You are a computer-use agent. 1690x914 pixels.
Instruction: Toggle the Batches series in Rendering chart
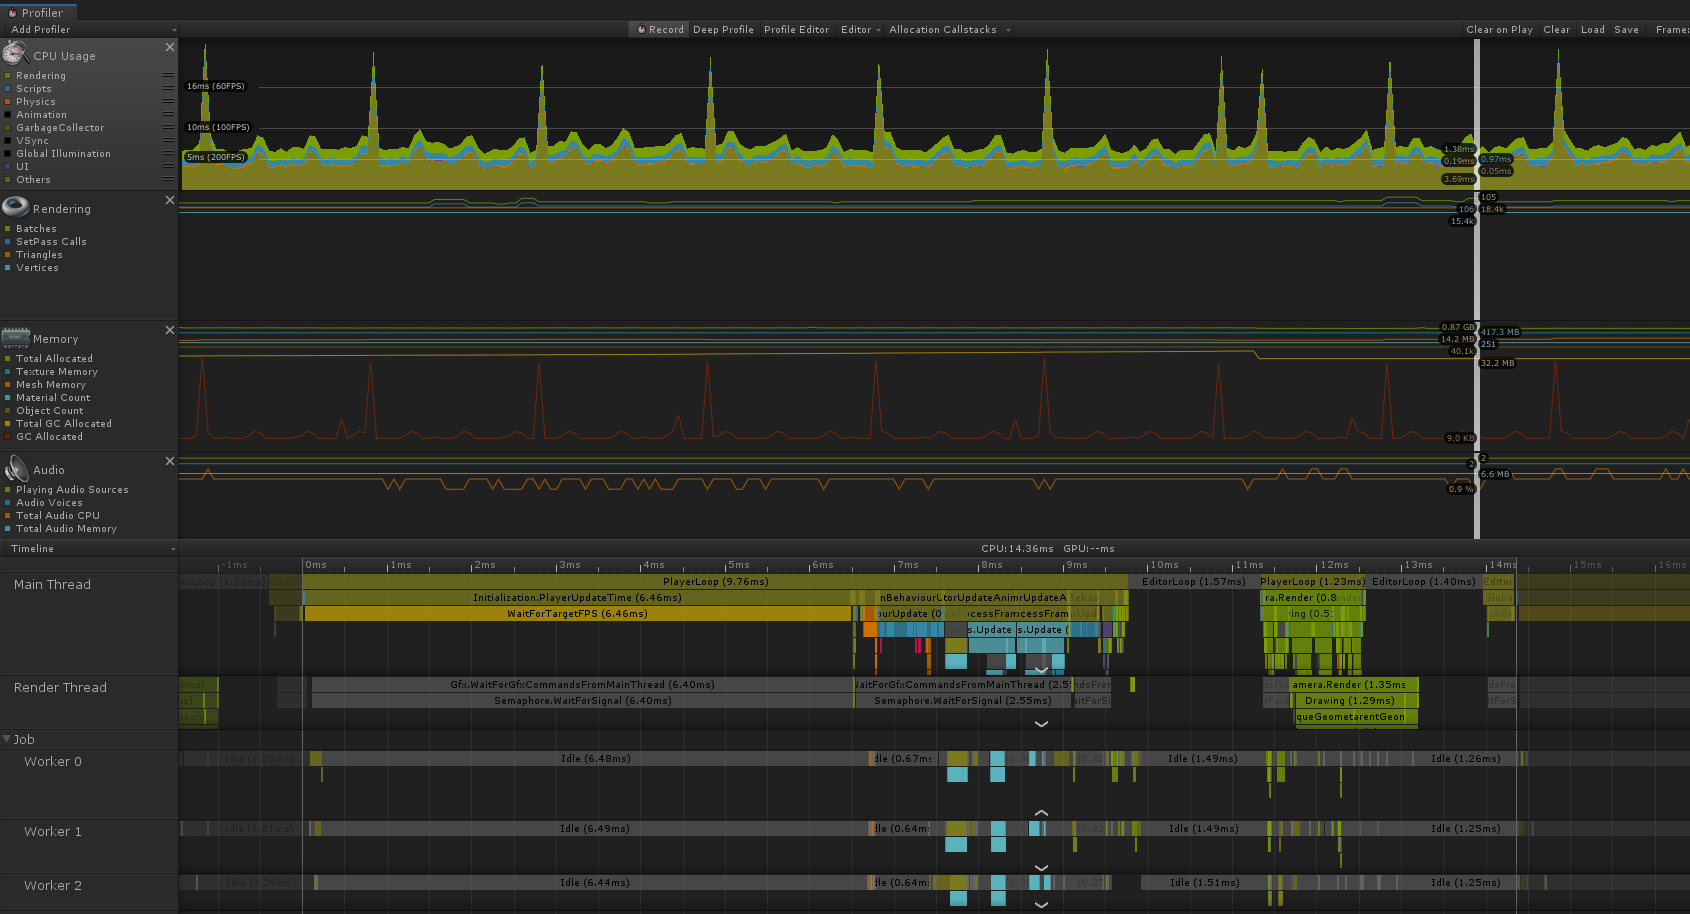coord(36,229)
